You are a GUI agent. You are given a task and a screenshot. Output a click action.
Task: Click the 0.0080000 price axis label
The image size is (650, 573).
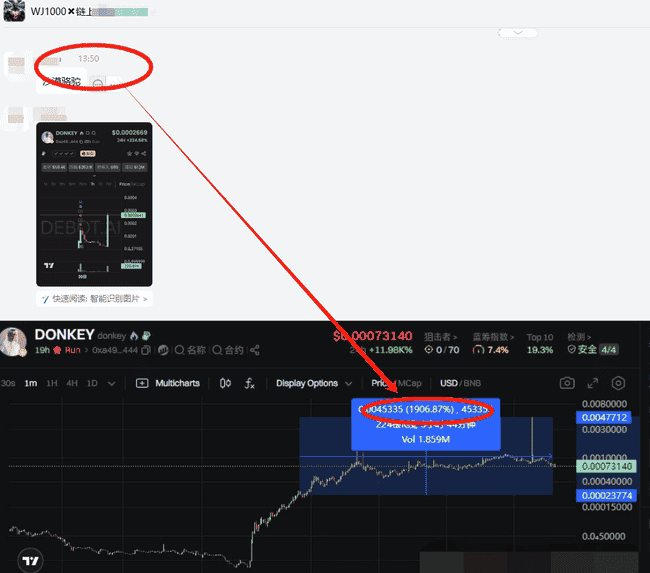(604, 404)
